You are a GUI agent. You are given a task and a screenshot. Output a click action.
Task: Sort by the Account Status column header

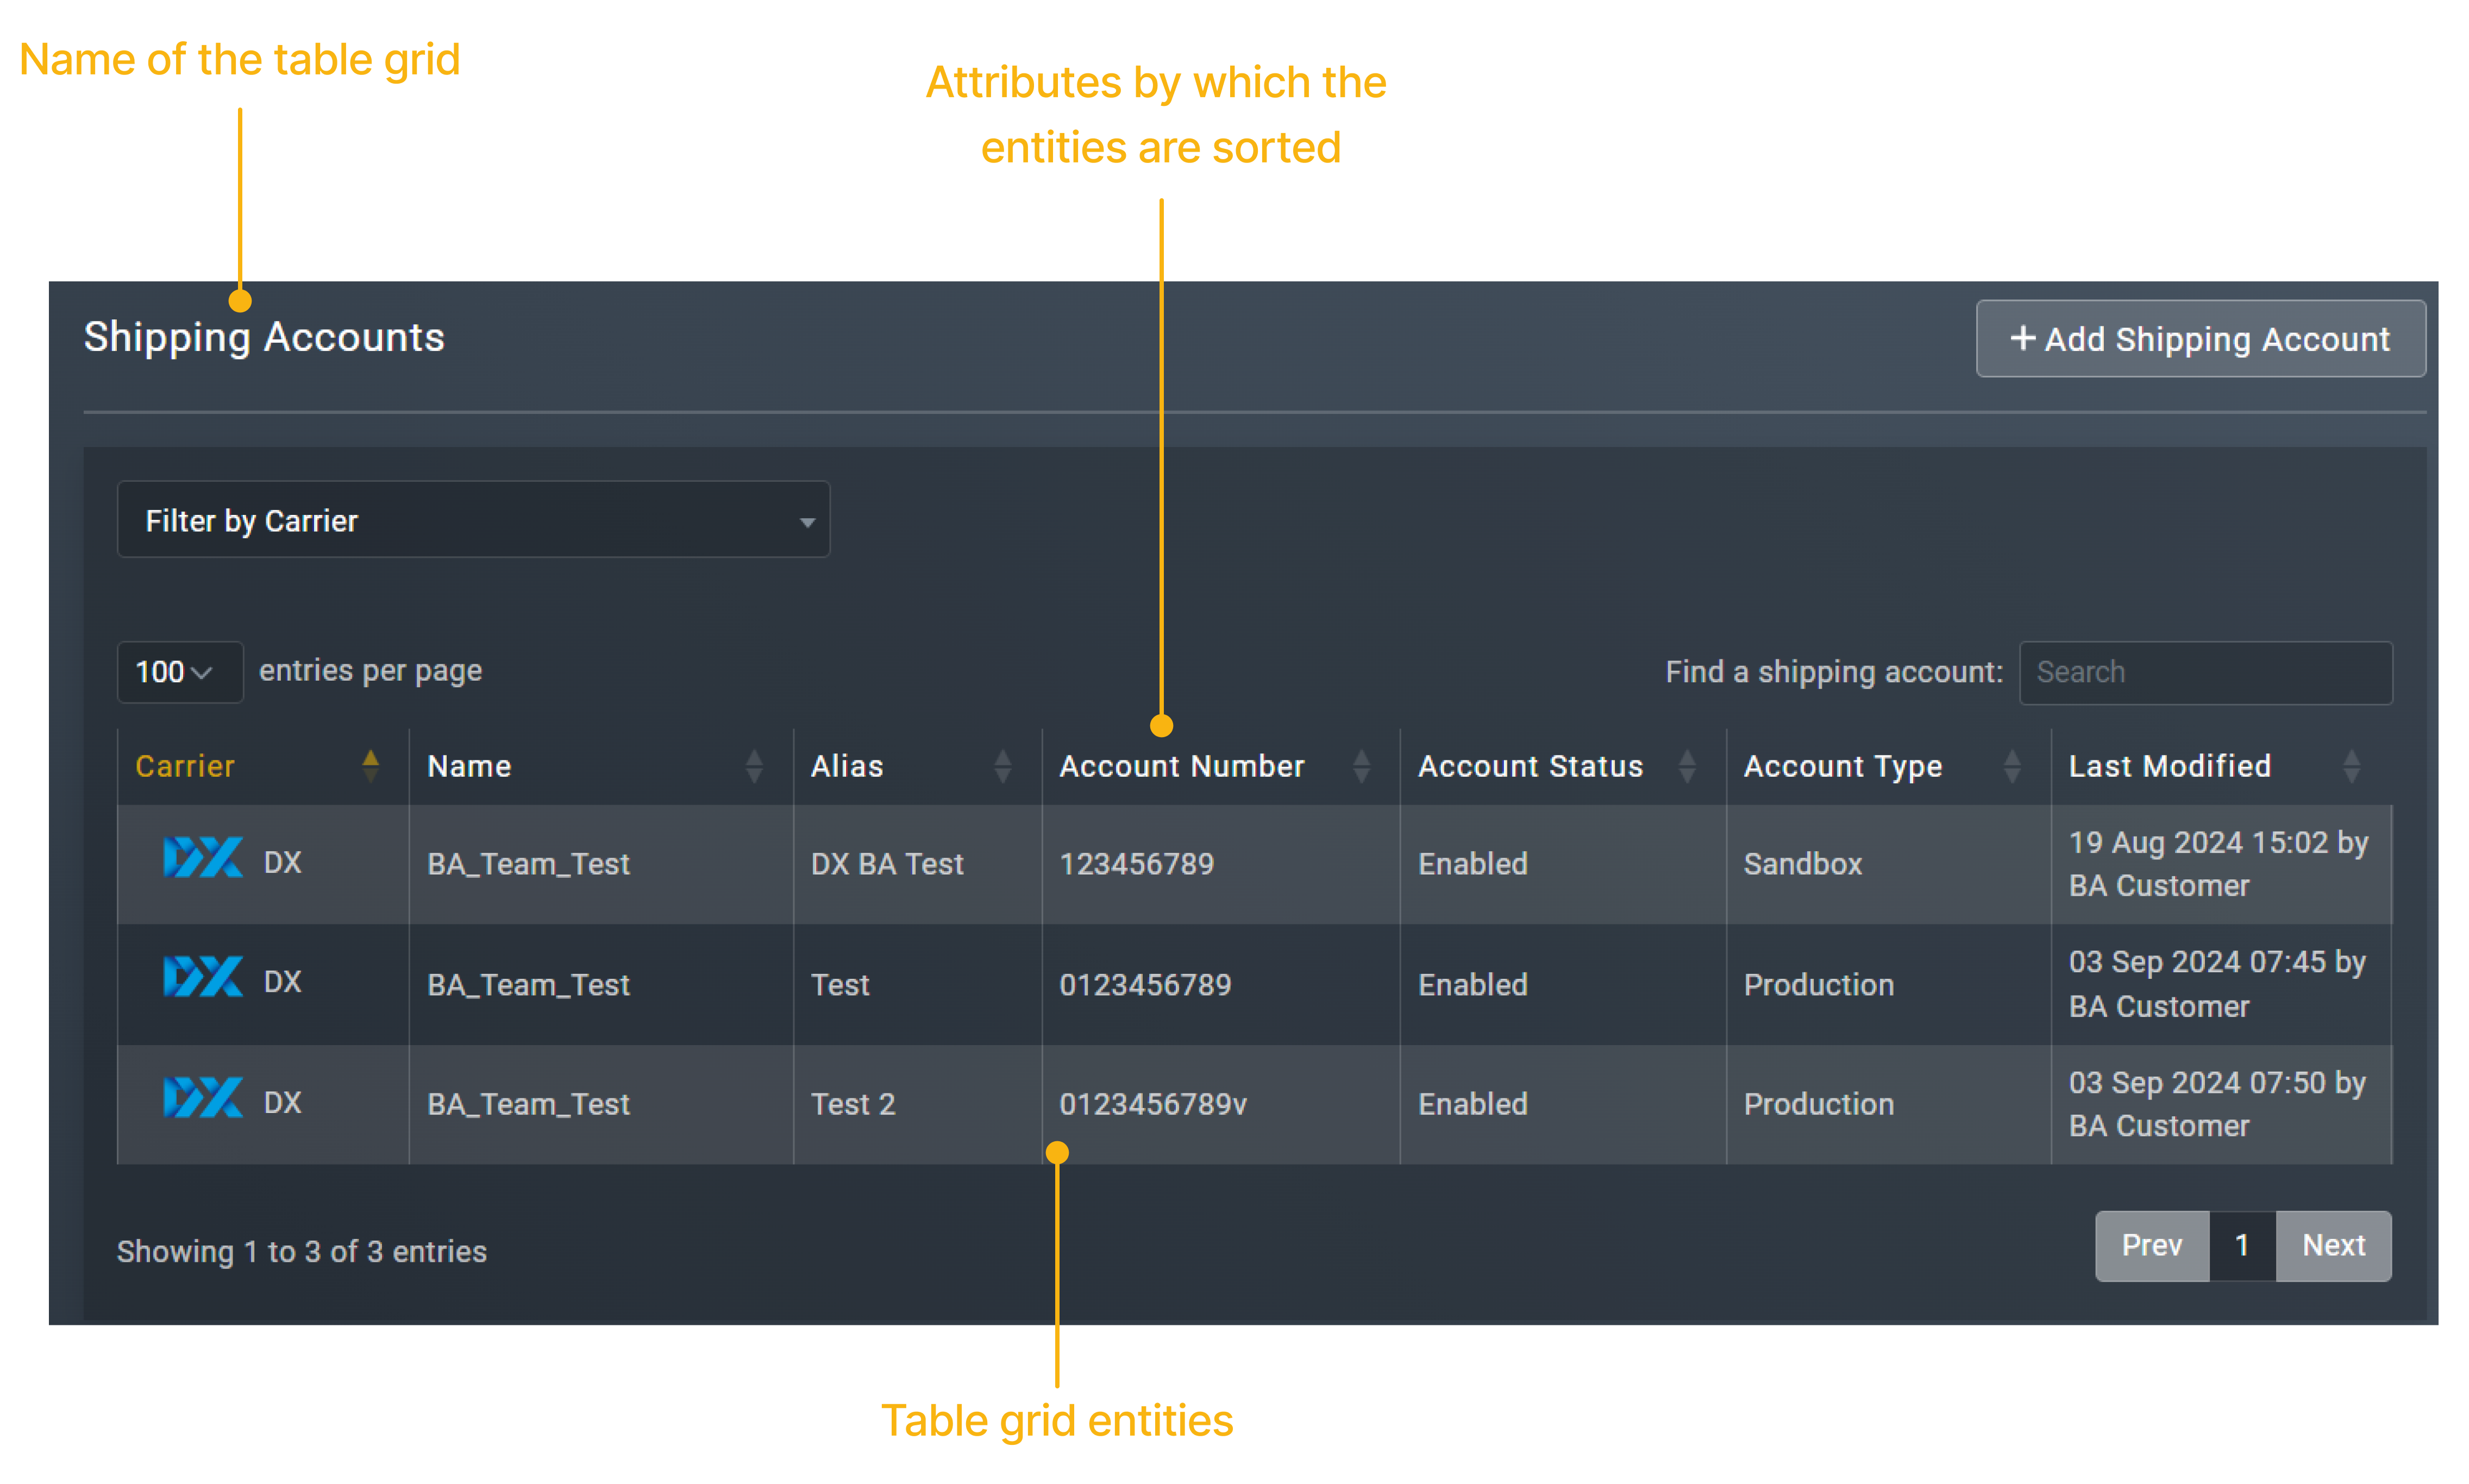click(x=1562, y=766)
